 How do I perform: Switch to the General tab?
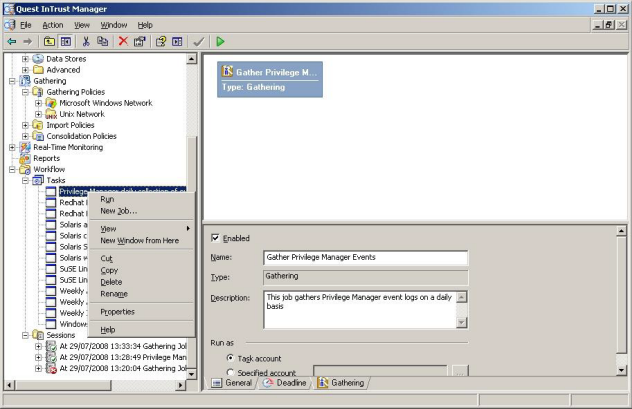[x=232, y=383]
